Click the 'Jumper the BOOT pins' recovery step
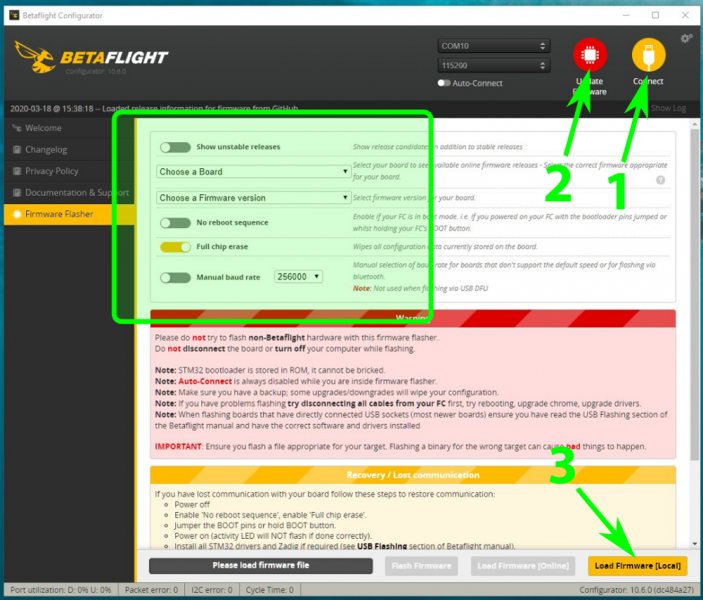 (x=254, y=525)
